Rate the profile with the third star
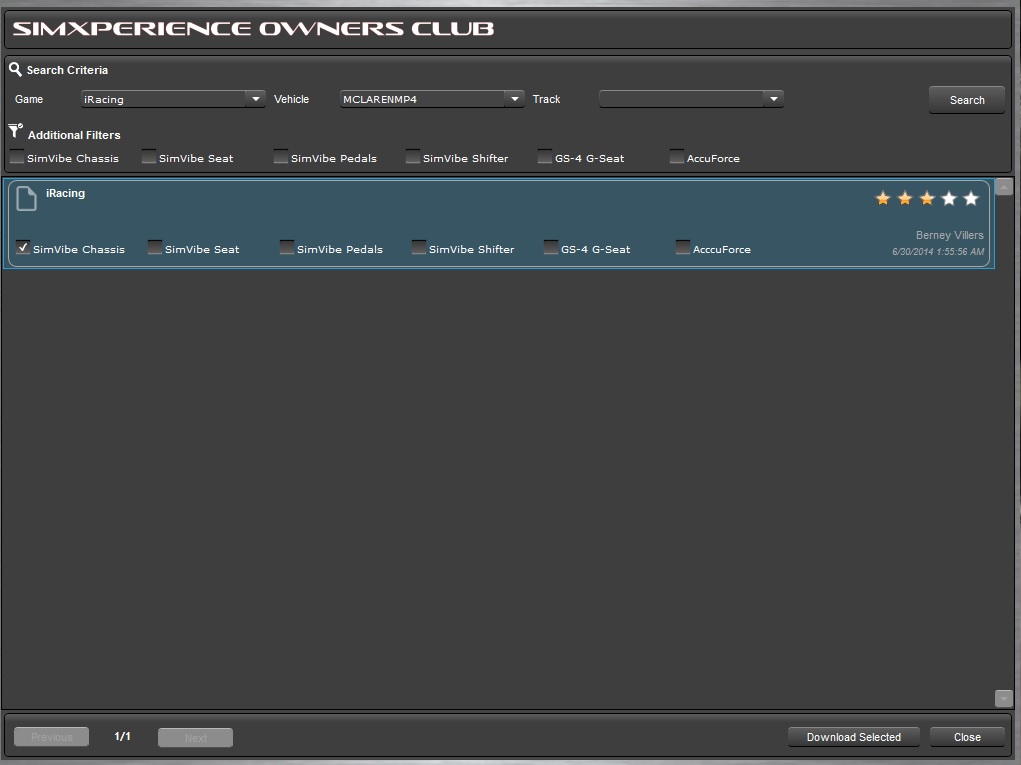This screenshot has width=1021, height=765. (927, 199)
